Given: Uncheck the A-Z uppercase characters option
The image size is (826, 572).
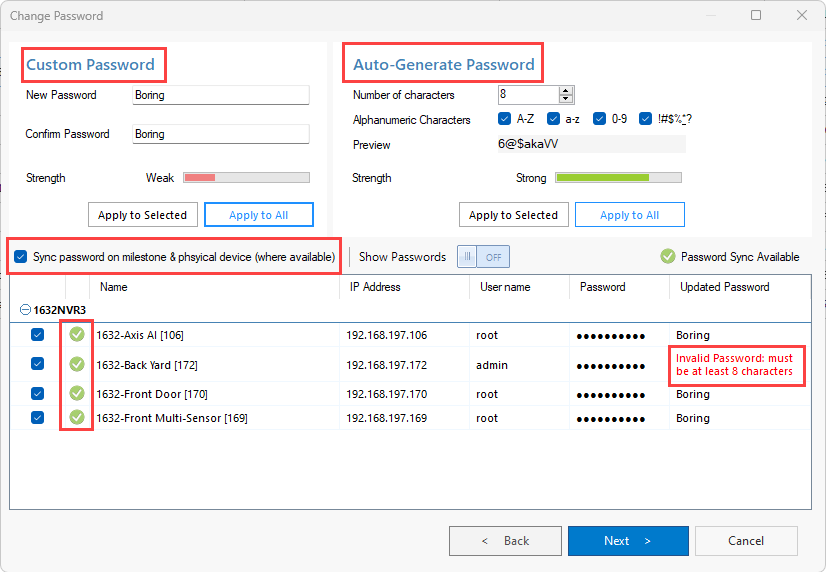Looking at the screenshot, I should click(x=504, y=119).
